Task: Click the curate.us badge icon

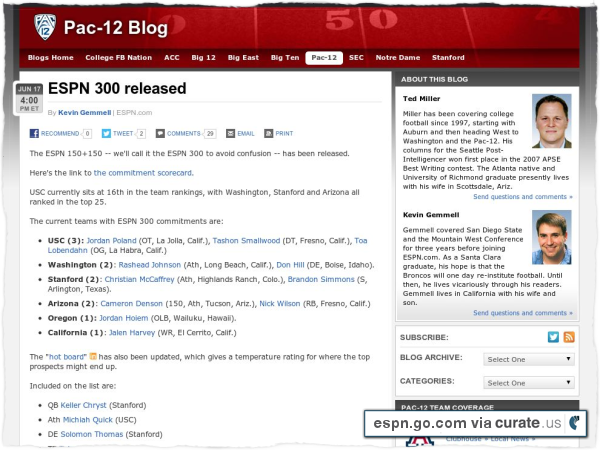Action: click(x=574, y=423)
